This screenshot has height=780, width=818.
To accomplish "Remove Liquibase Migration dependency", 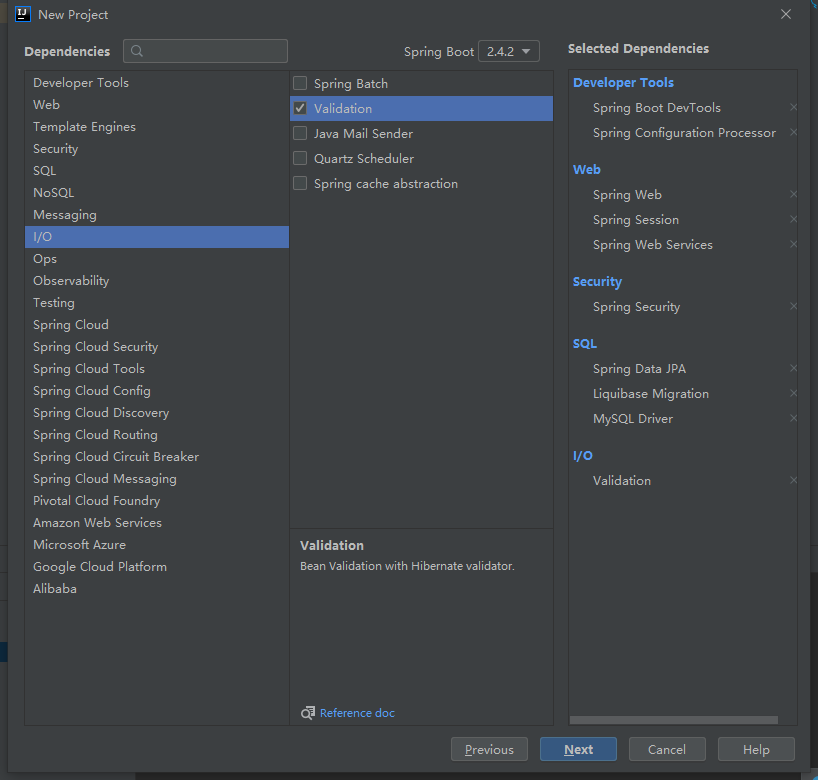I will (793, 394).
